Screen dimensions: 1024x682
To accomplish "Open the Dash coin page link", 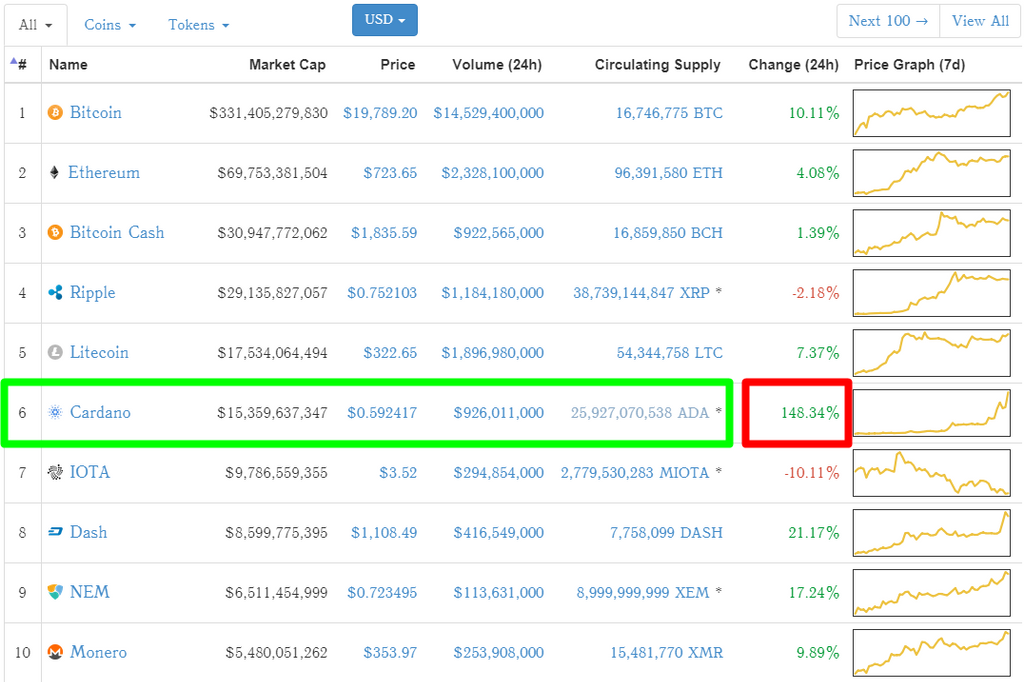I will pyautogui.click(x=88, y=532).
